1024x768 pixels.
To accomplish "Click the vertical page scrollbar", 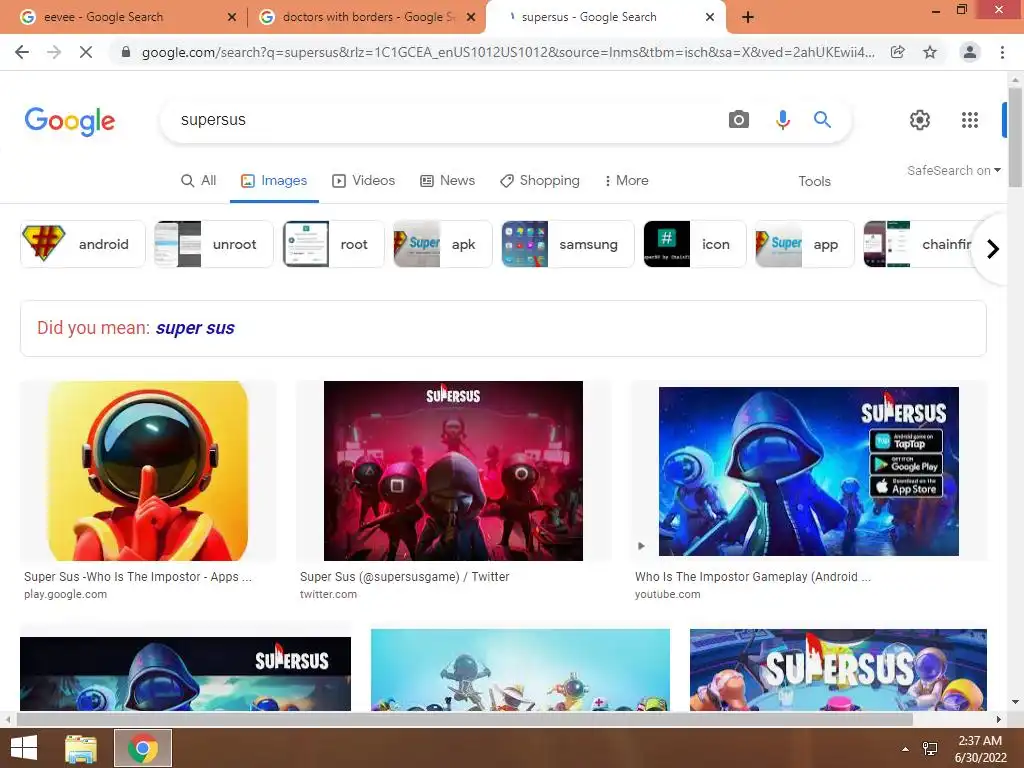I will tap(1015, 137).
